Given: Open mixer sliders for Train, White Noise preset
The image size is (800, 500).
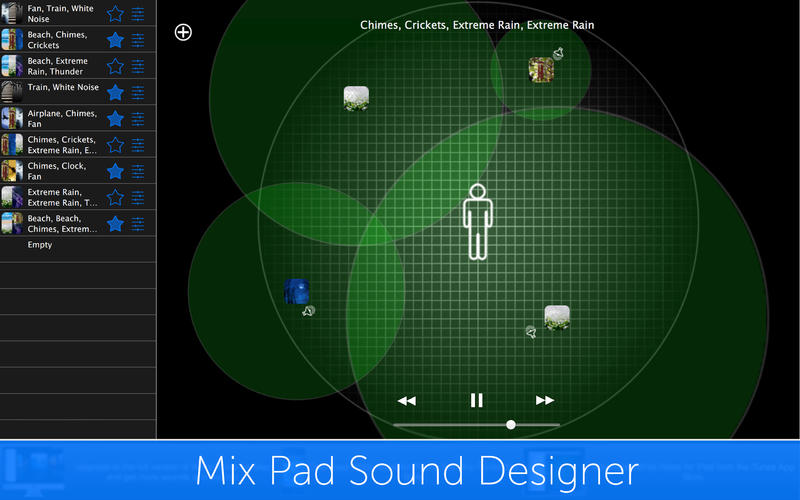Looking at the screenshot, I should click(x=138, y=92).
